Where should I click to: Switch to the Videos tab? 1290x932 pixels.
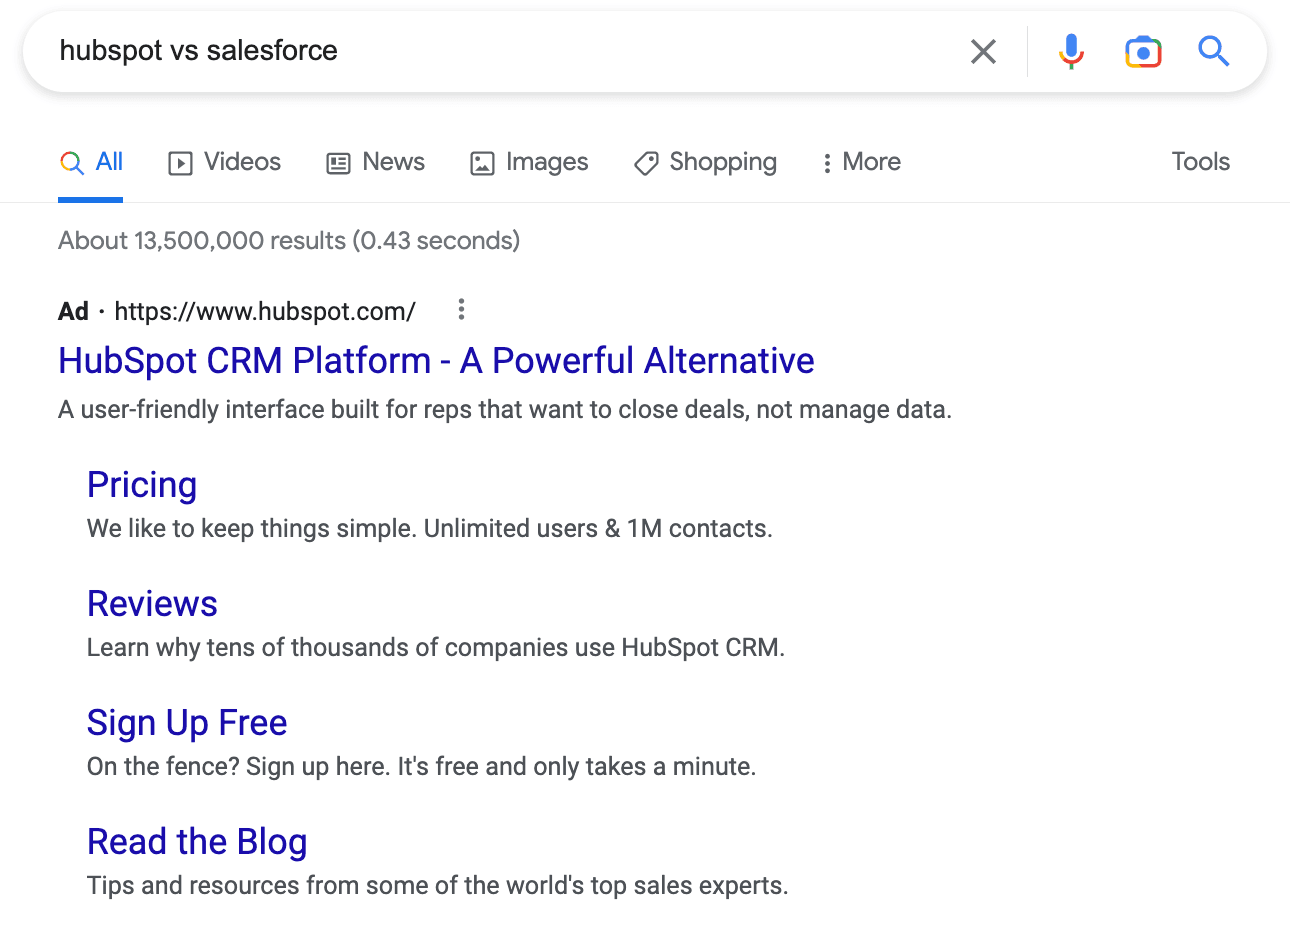click(x=225, y=162)
